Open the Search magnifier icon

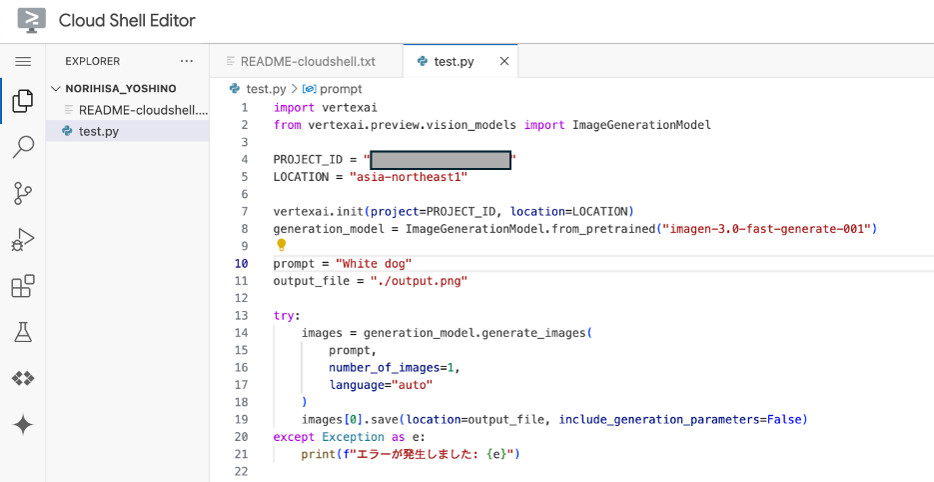pyautogui.click(x=22, y=148)
